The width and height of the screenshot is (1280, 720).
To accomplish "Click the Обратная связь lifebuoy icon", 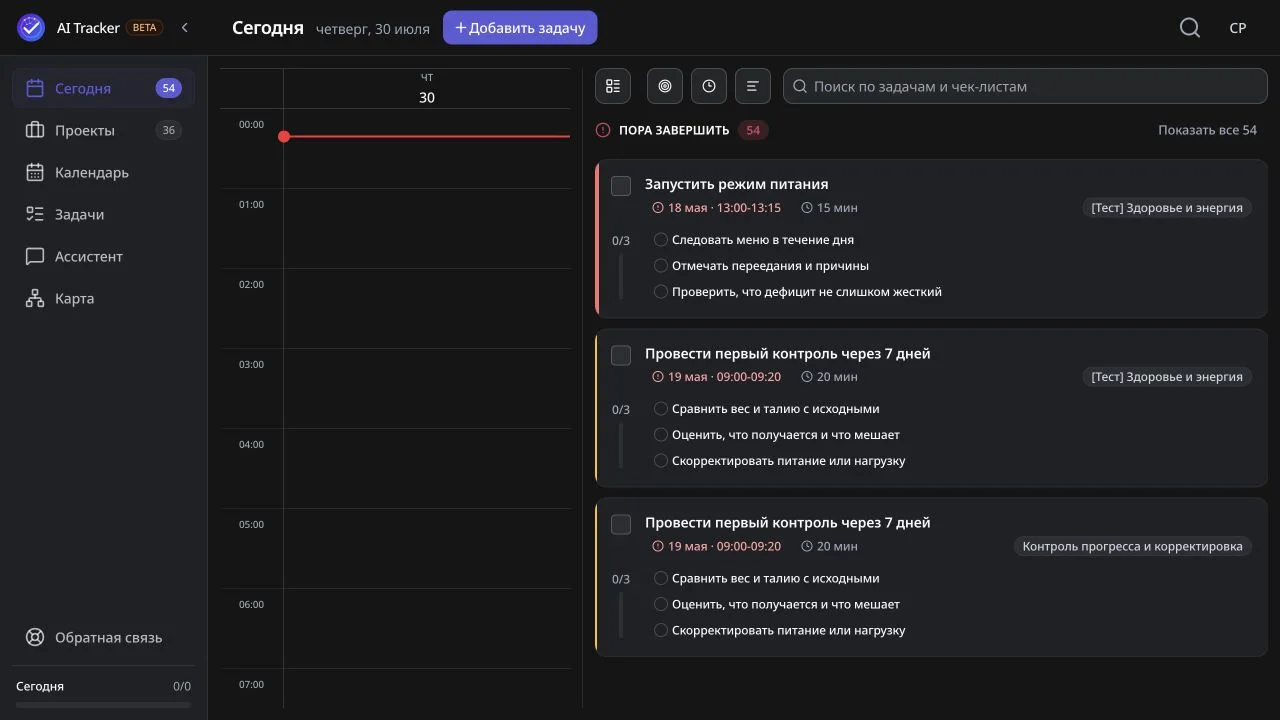I will (35, 637).
